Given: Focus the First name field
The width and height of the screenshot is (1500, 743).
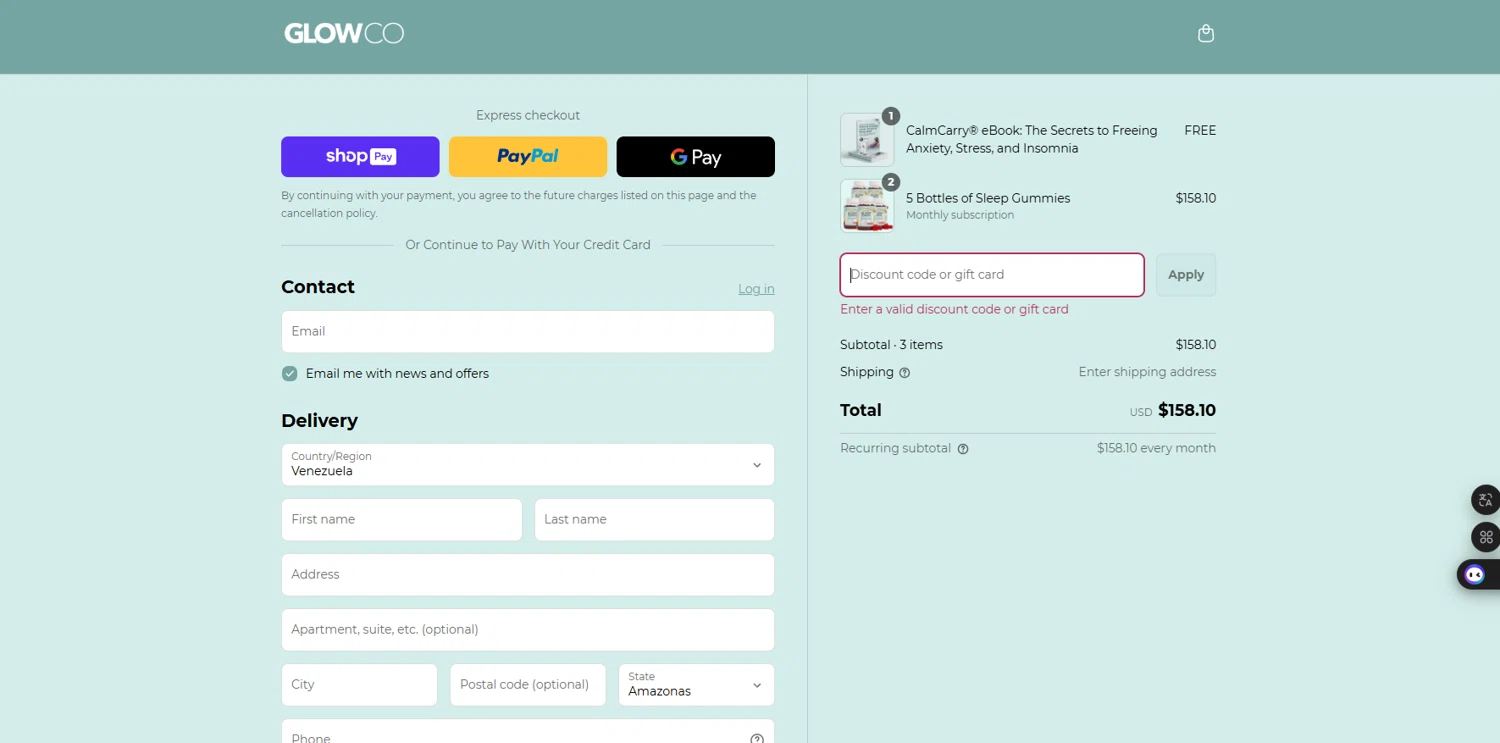Looking at the screenshot, I should pyautogui.click(x=402, y=520).
